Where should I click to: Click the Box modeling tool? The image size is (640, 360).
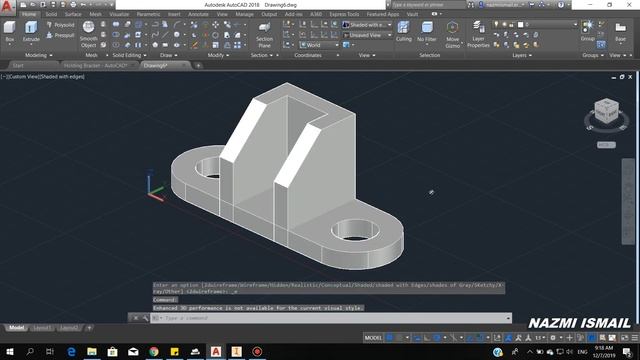coord(9,32)
